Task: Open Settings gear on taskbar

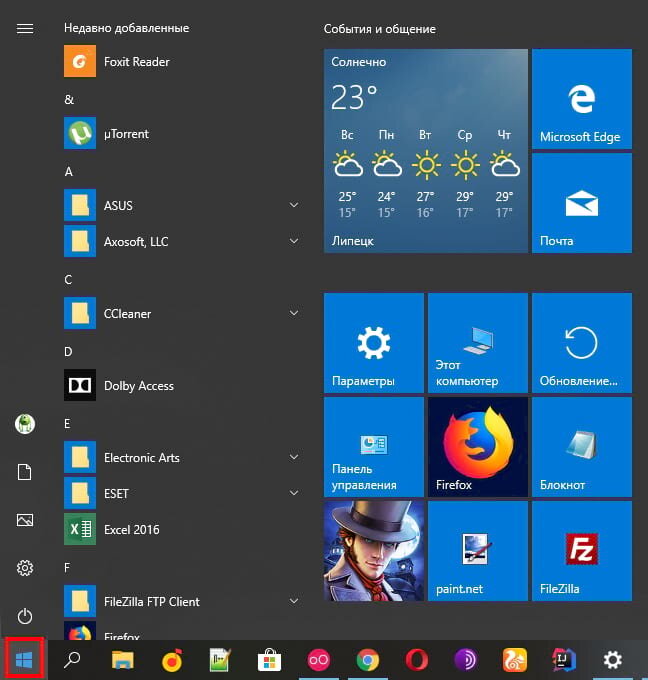Action: point(612,660)
